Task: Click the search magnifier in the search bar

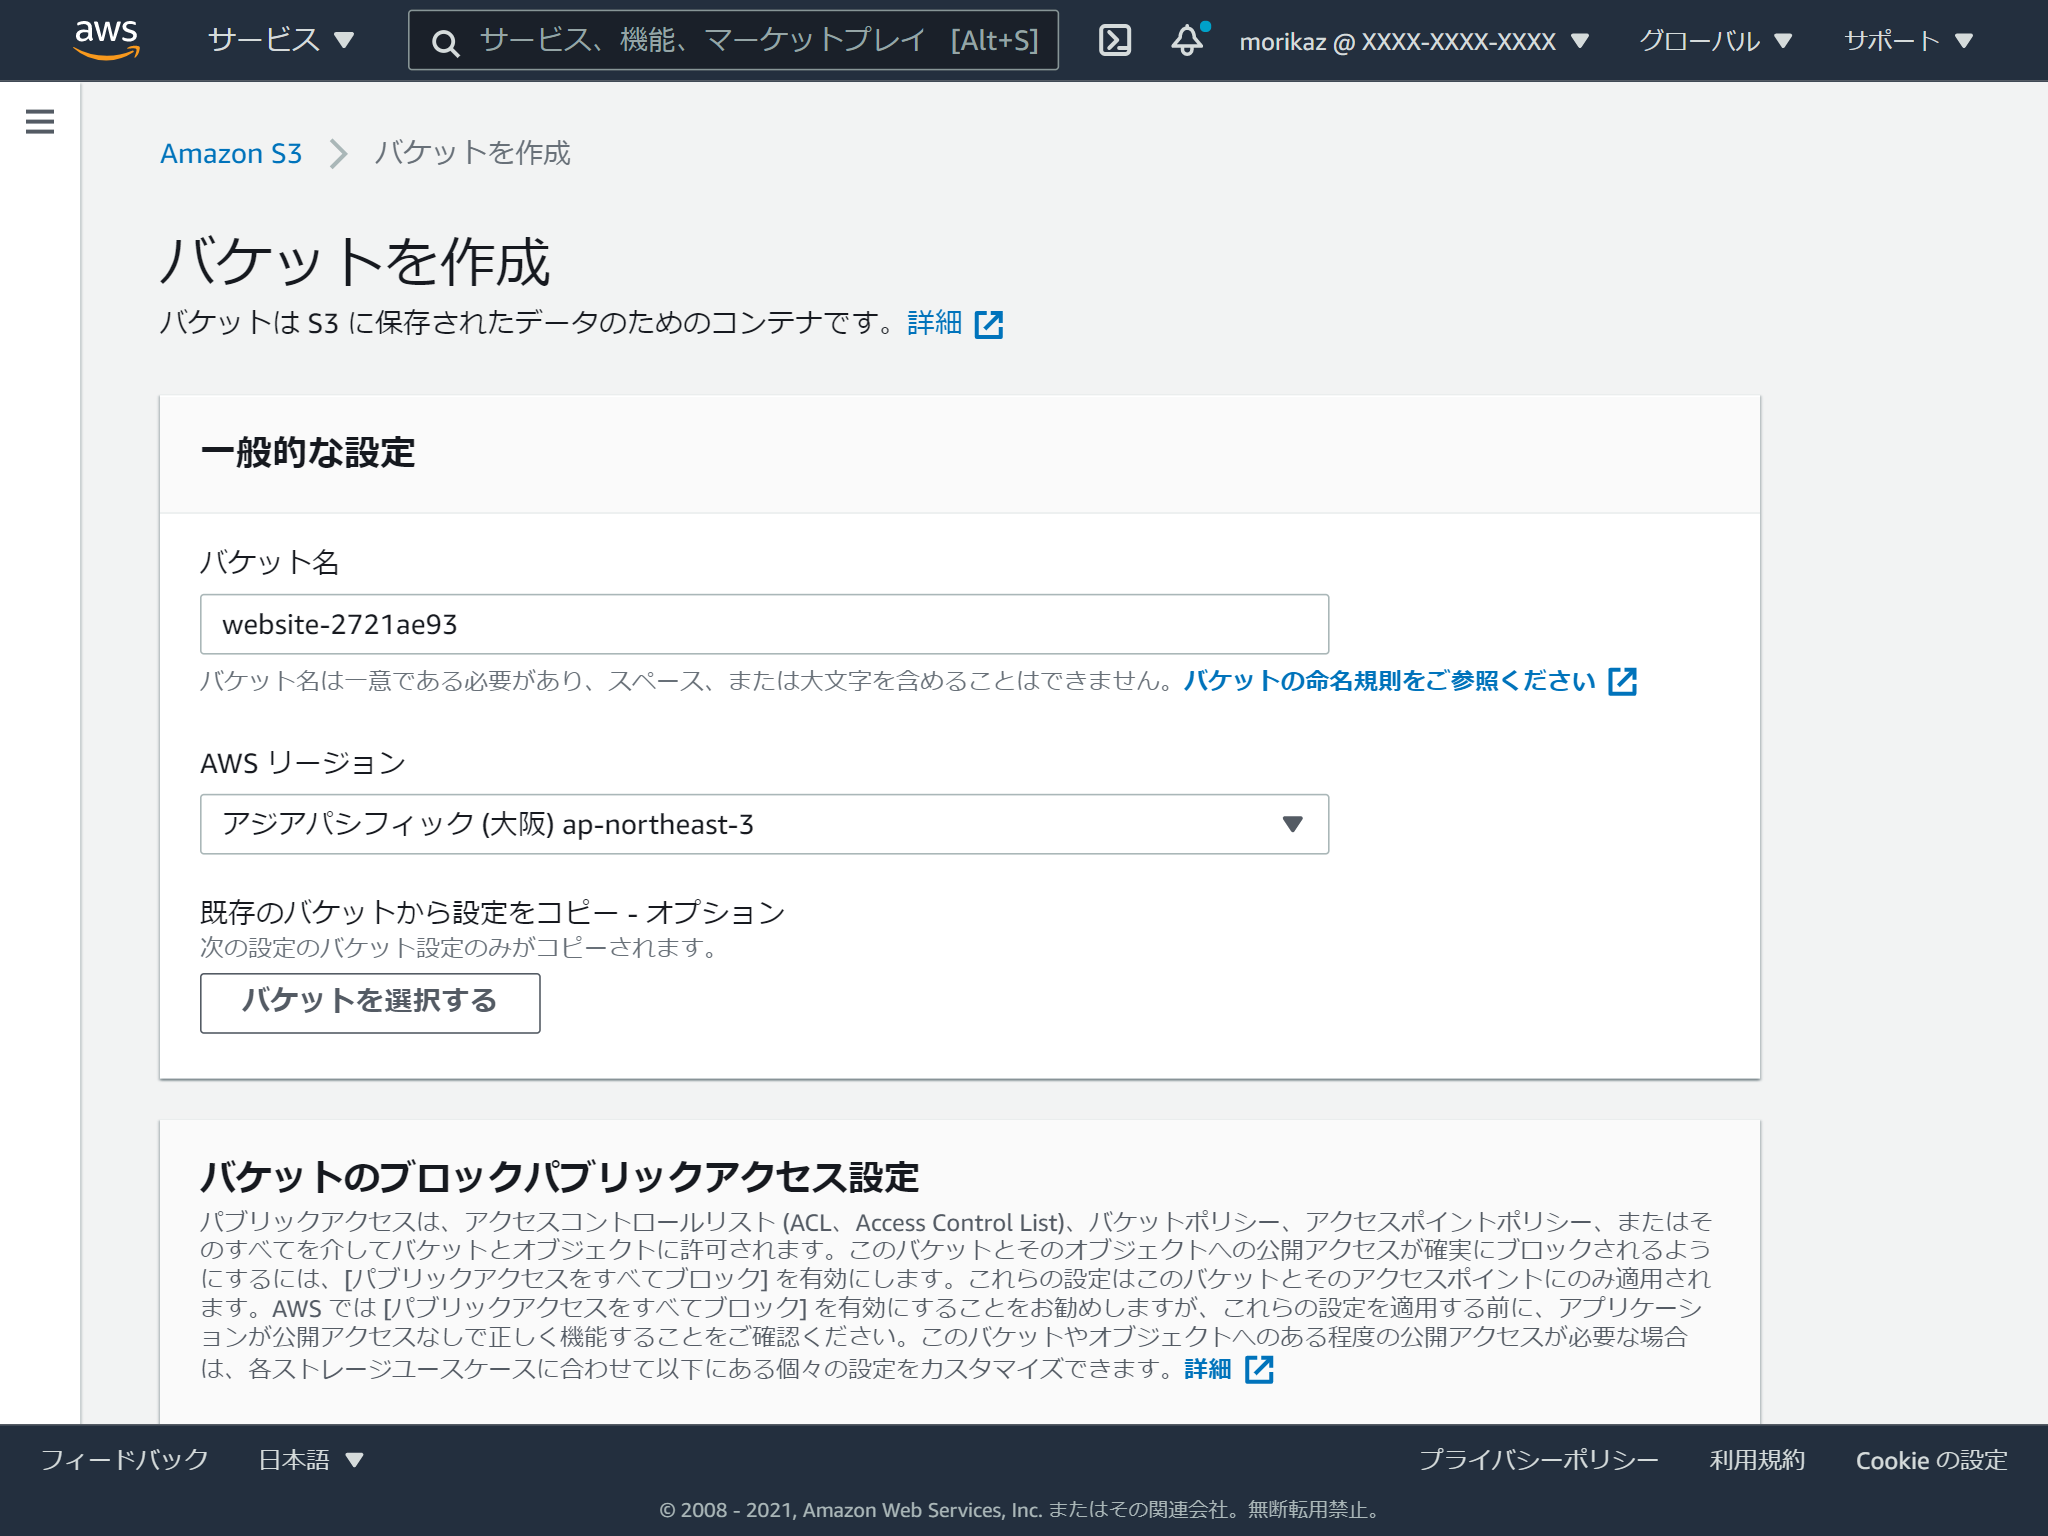Action: coord(445,41)
